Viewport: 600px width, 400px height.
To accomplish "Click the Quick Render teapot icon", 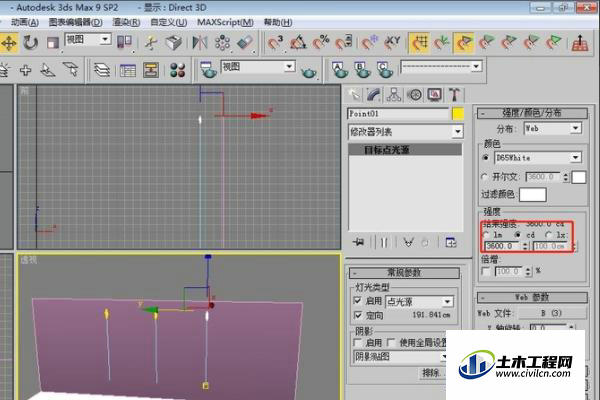I will pyautogui.click(x=308, y=71).
